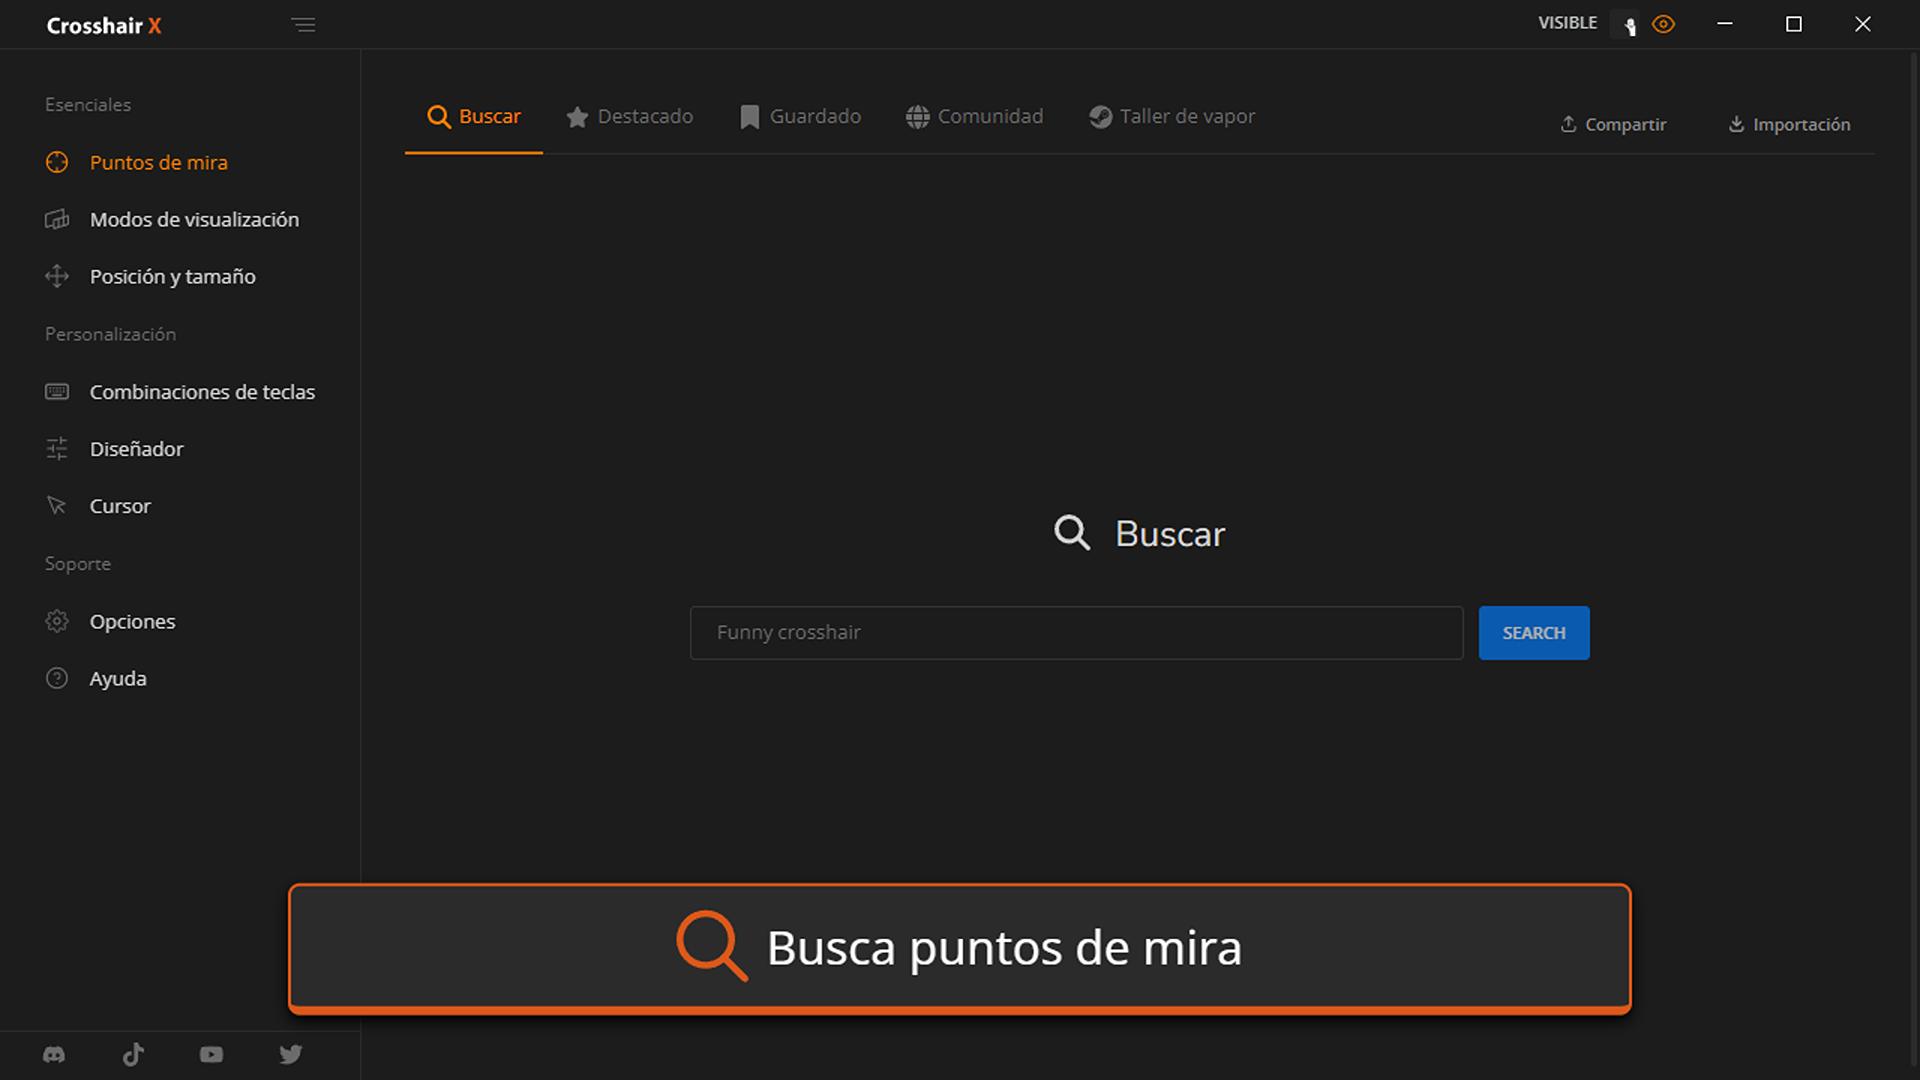Open the Twitter link icon

point(291,1055)
